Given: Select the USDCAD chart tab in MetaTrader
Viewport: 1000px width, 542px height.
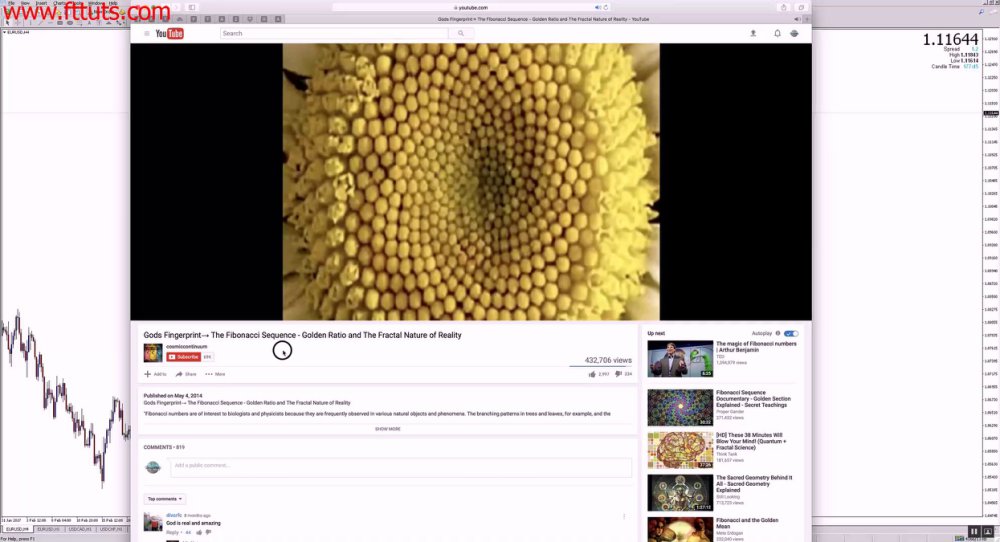Looking at the screenshot, I should [80, 529].
